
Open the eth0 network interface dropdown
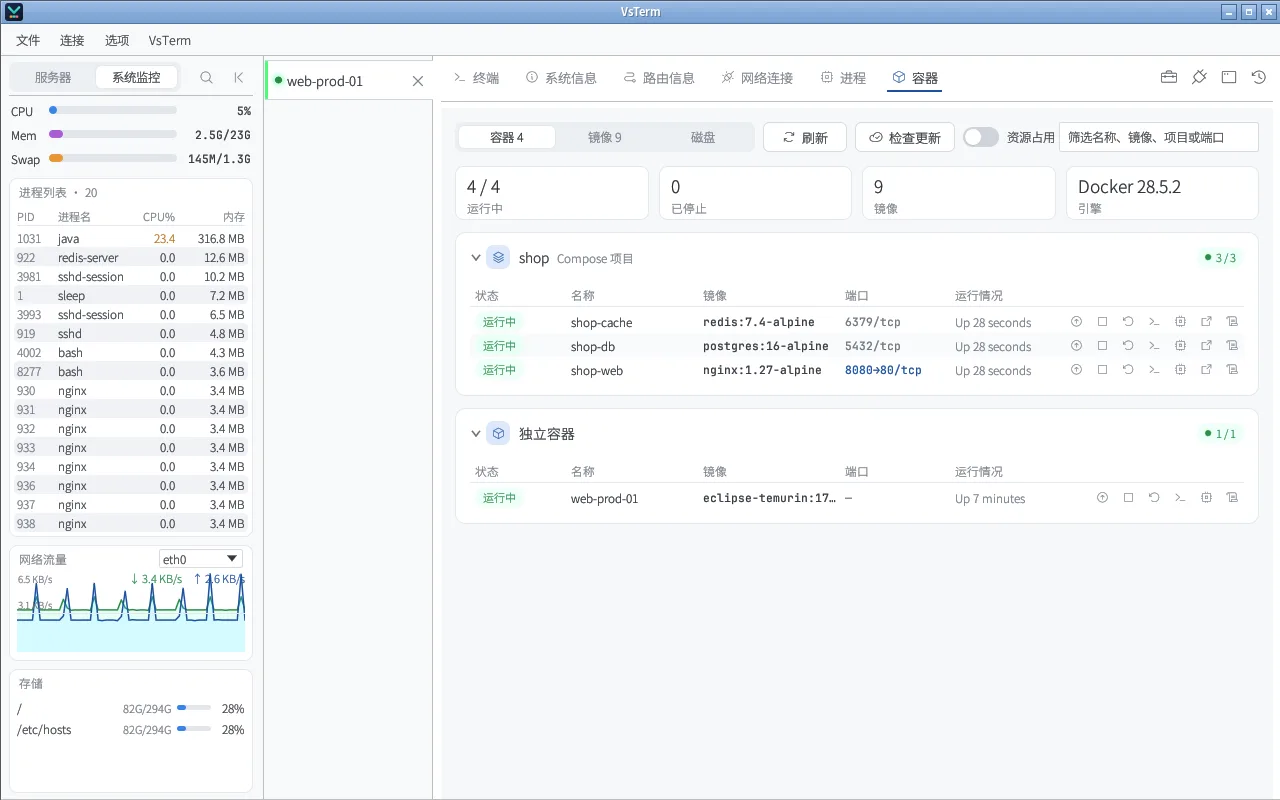(x=201, y=559)
